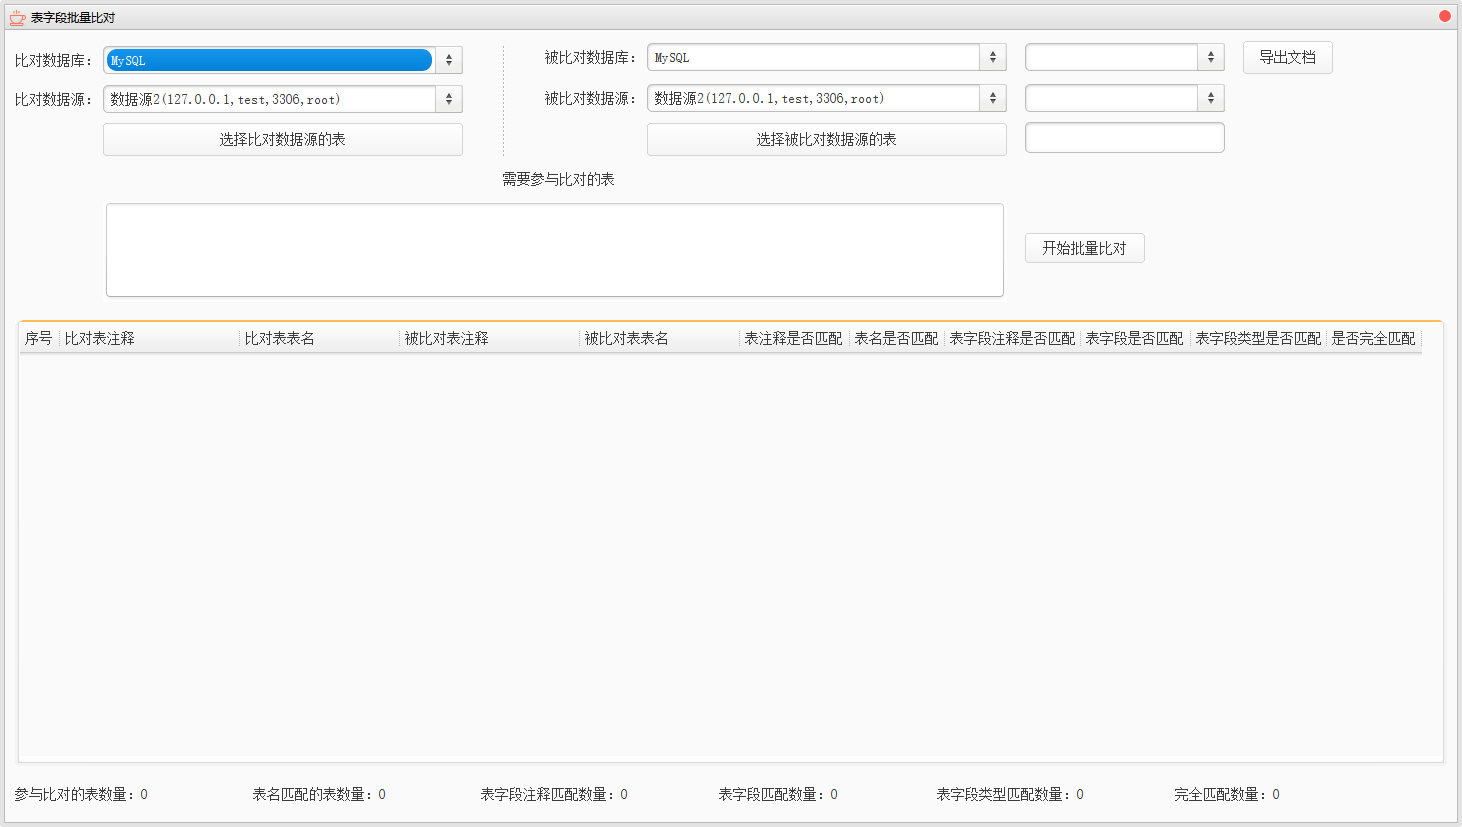Open the empty dropdown beside 导出文档
This screenshot has height=827, width=1462.
pyautogui.click(x=1124, y=58)
